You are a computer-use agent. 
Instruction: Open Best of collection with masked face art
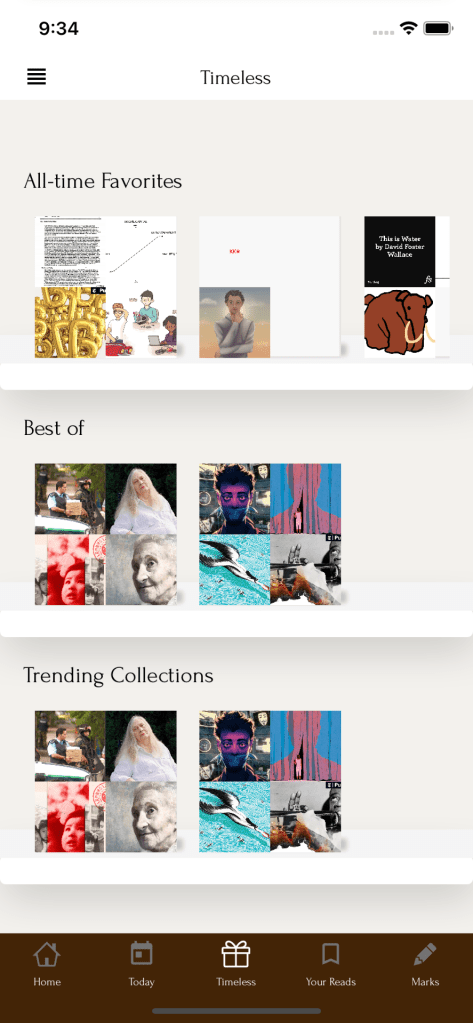(269, 534)
